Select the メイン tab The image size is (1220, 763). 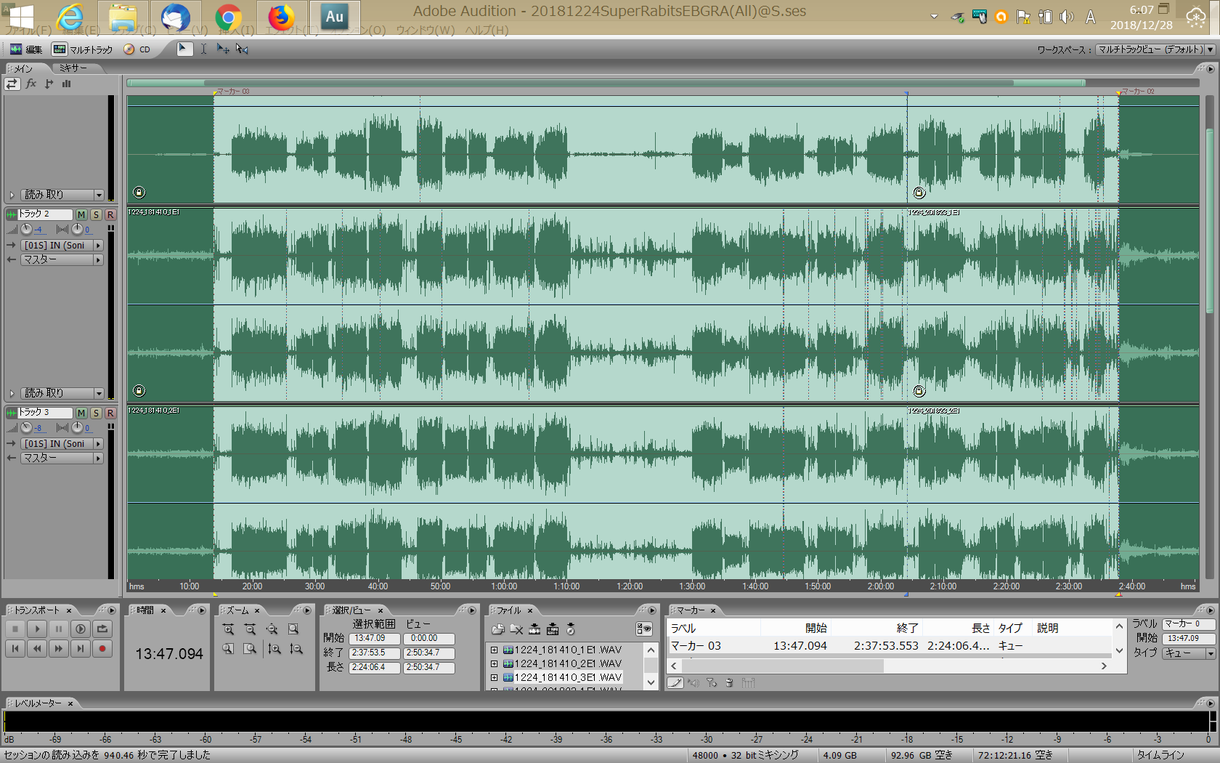click(23, 68)
